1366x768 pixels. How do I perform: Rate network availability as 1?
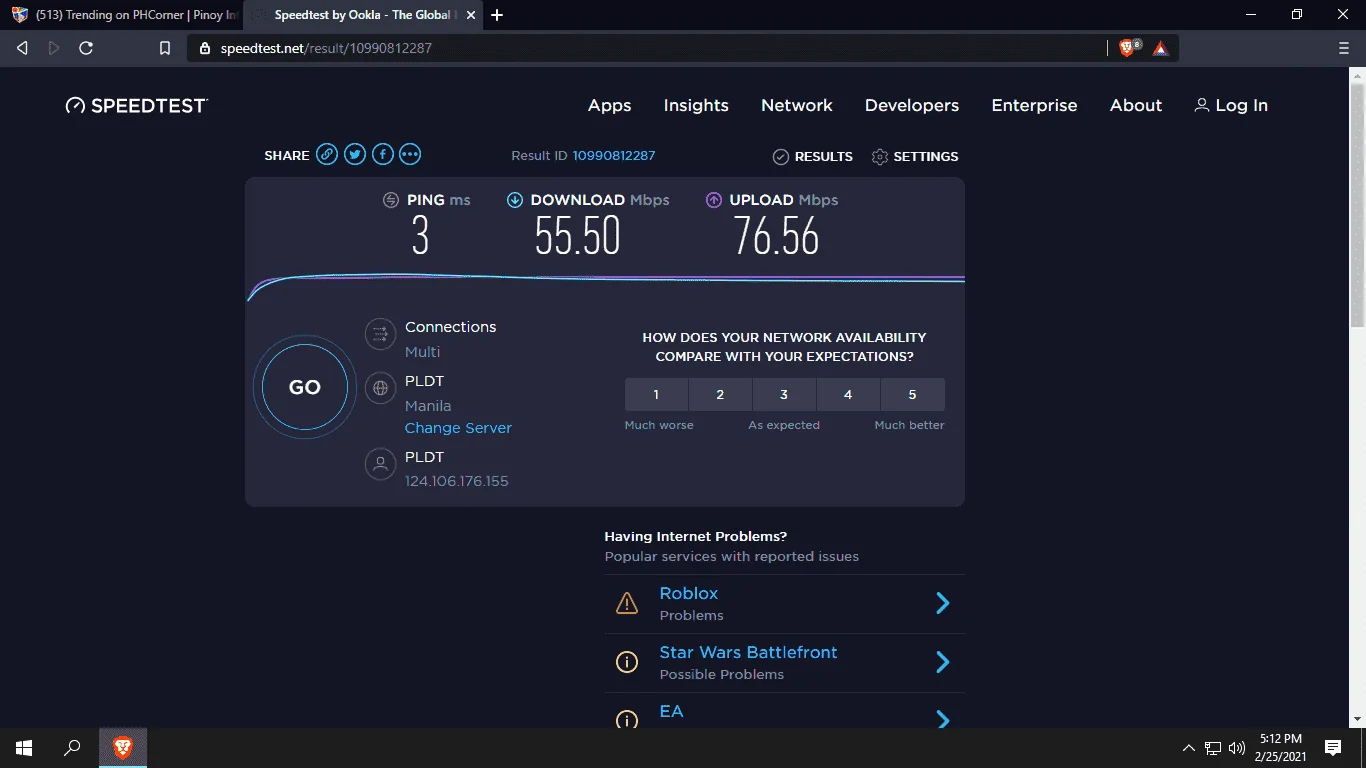(x=656, y=395)
